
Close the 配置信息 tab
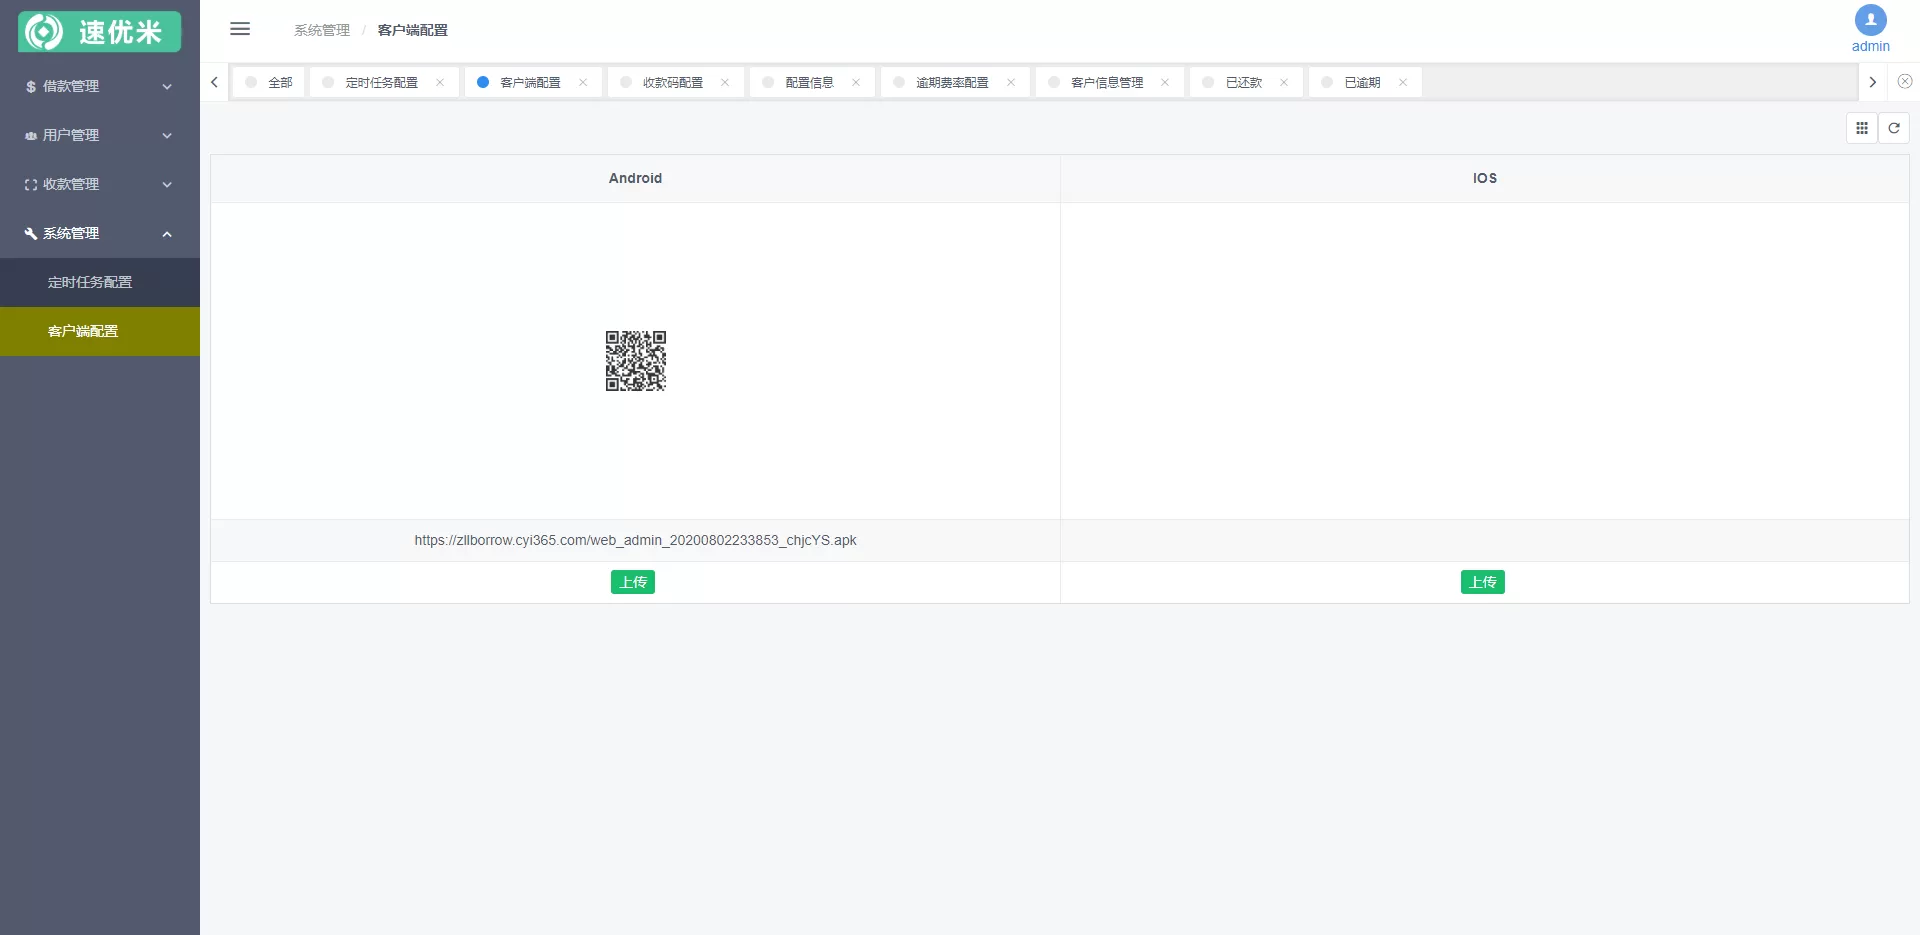click(x=856, y=82)
